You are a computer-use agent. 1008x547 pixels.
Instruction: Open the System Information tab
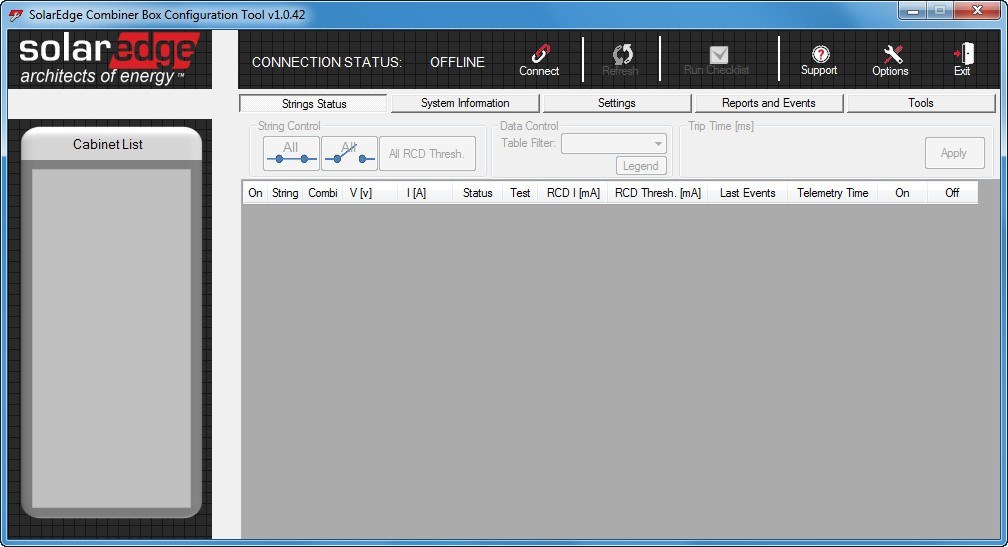(x=465, y=103)
